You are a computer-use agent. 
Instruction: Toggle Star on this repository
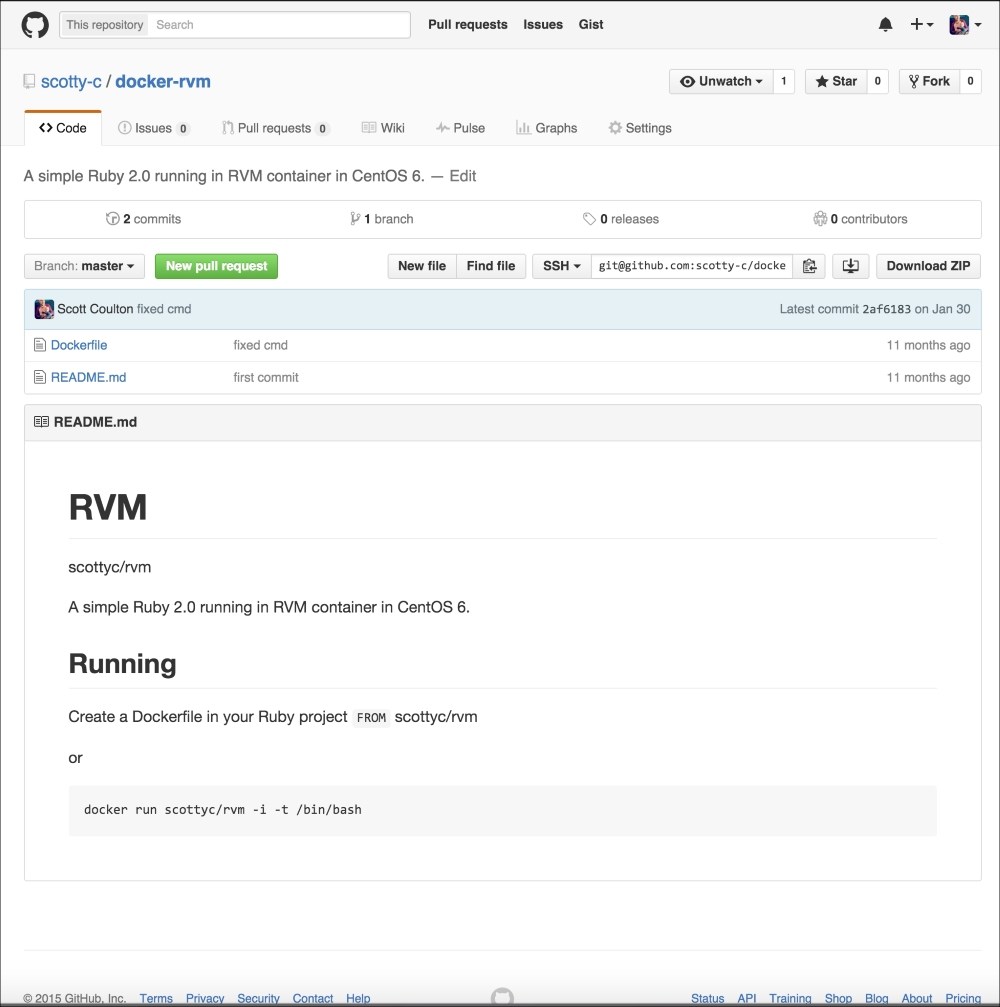pyautogui.click(x=836, y=81)
